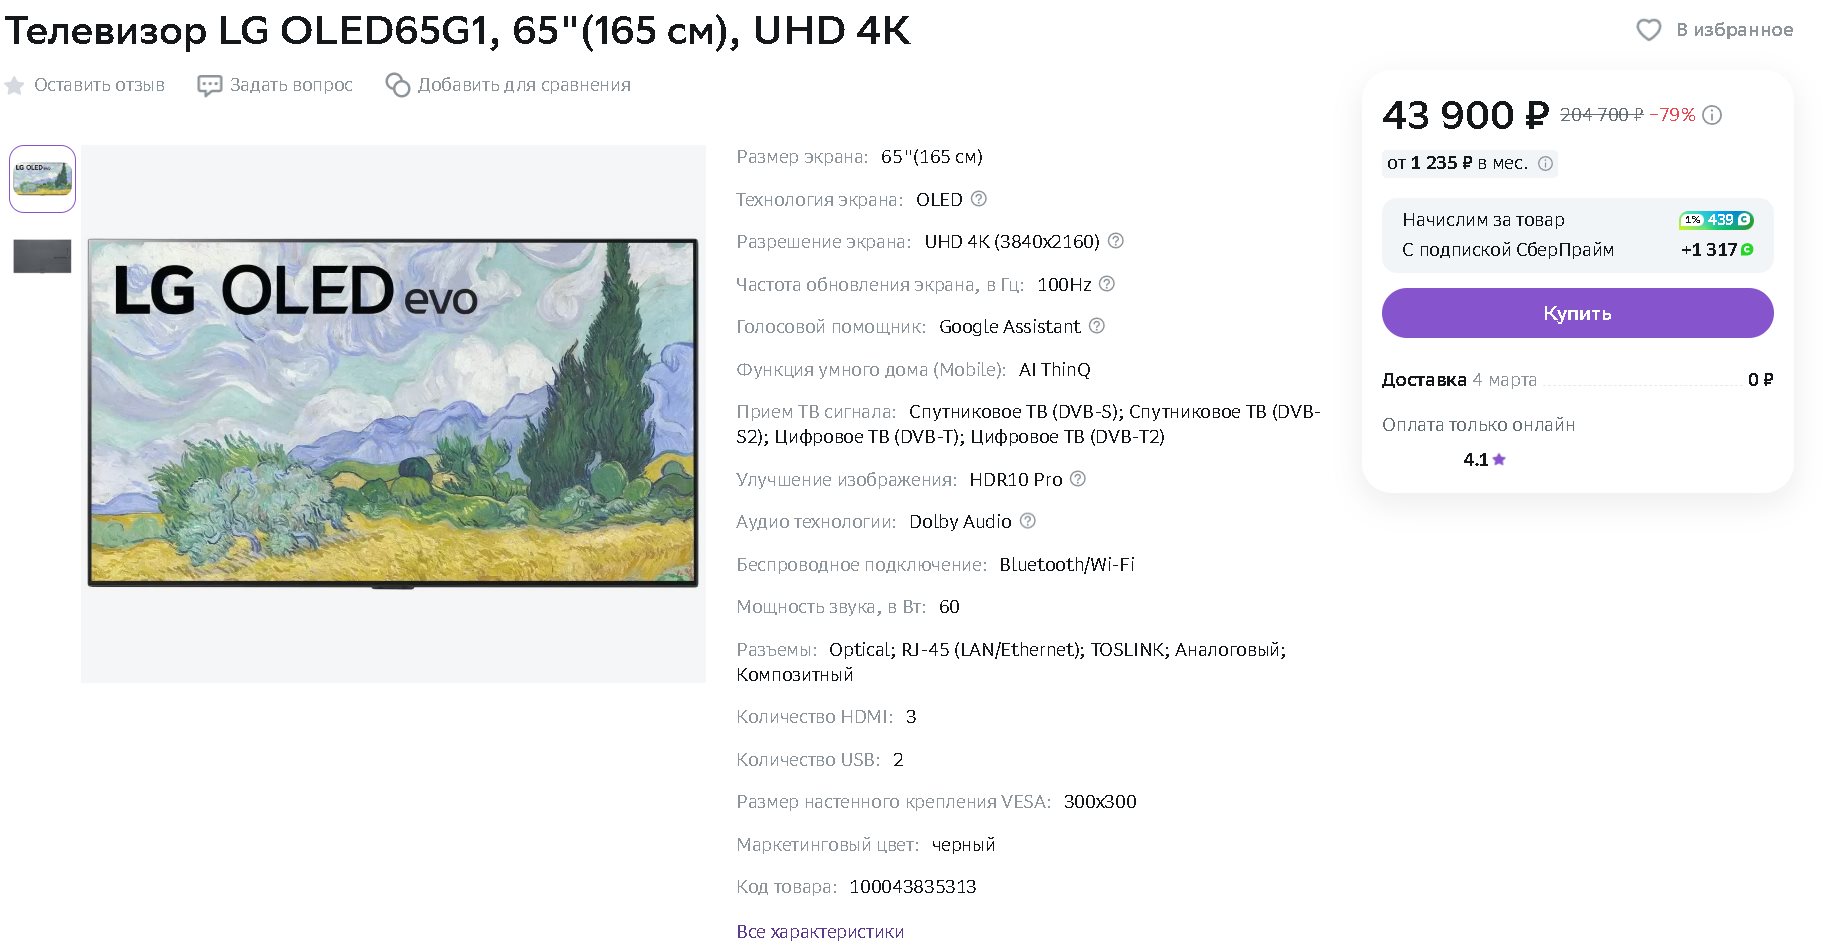Image resolution: width=1823 pixels, height=952 pixels.
Task: Open the help icon beside Dolby Audio
Action: click(x=1027, y=521)
